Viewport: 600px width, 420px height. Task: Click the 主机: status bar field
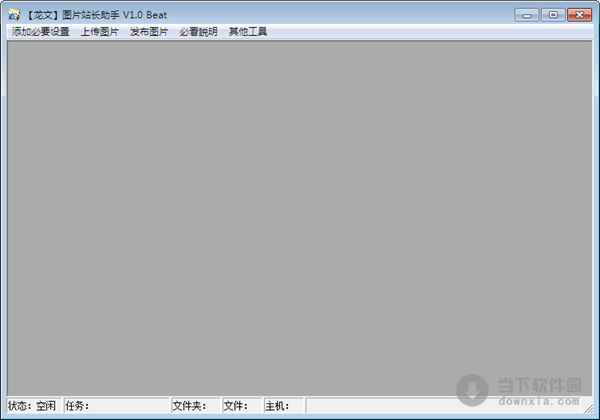[x=284, y=405]
